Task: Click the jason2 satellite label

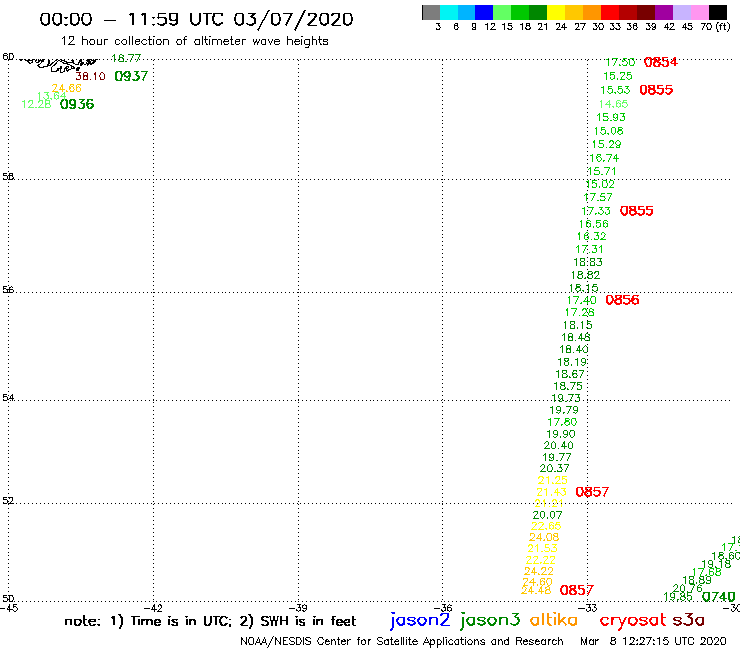Action: coord(420,620)
